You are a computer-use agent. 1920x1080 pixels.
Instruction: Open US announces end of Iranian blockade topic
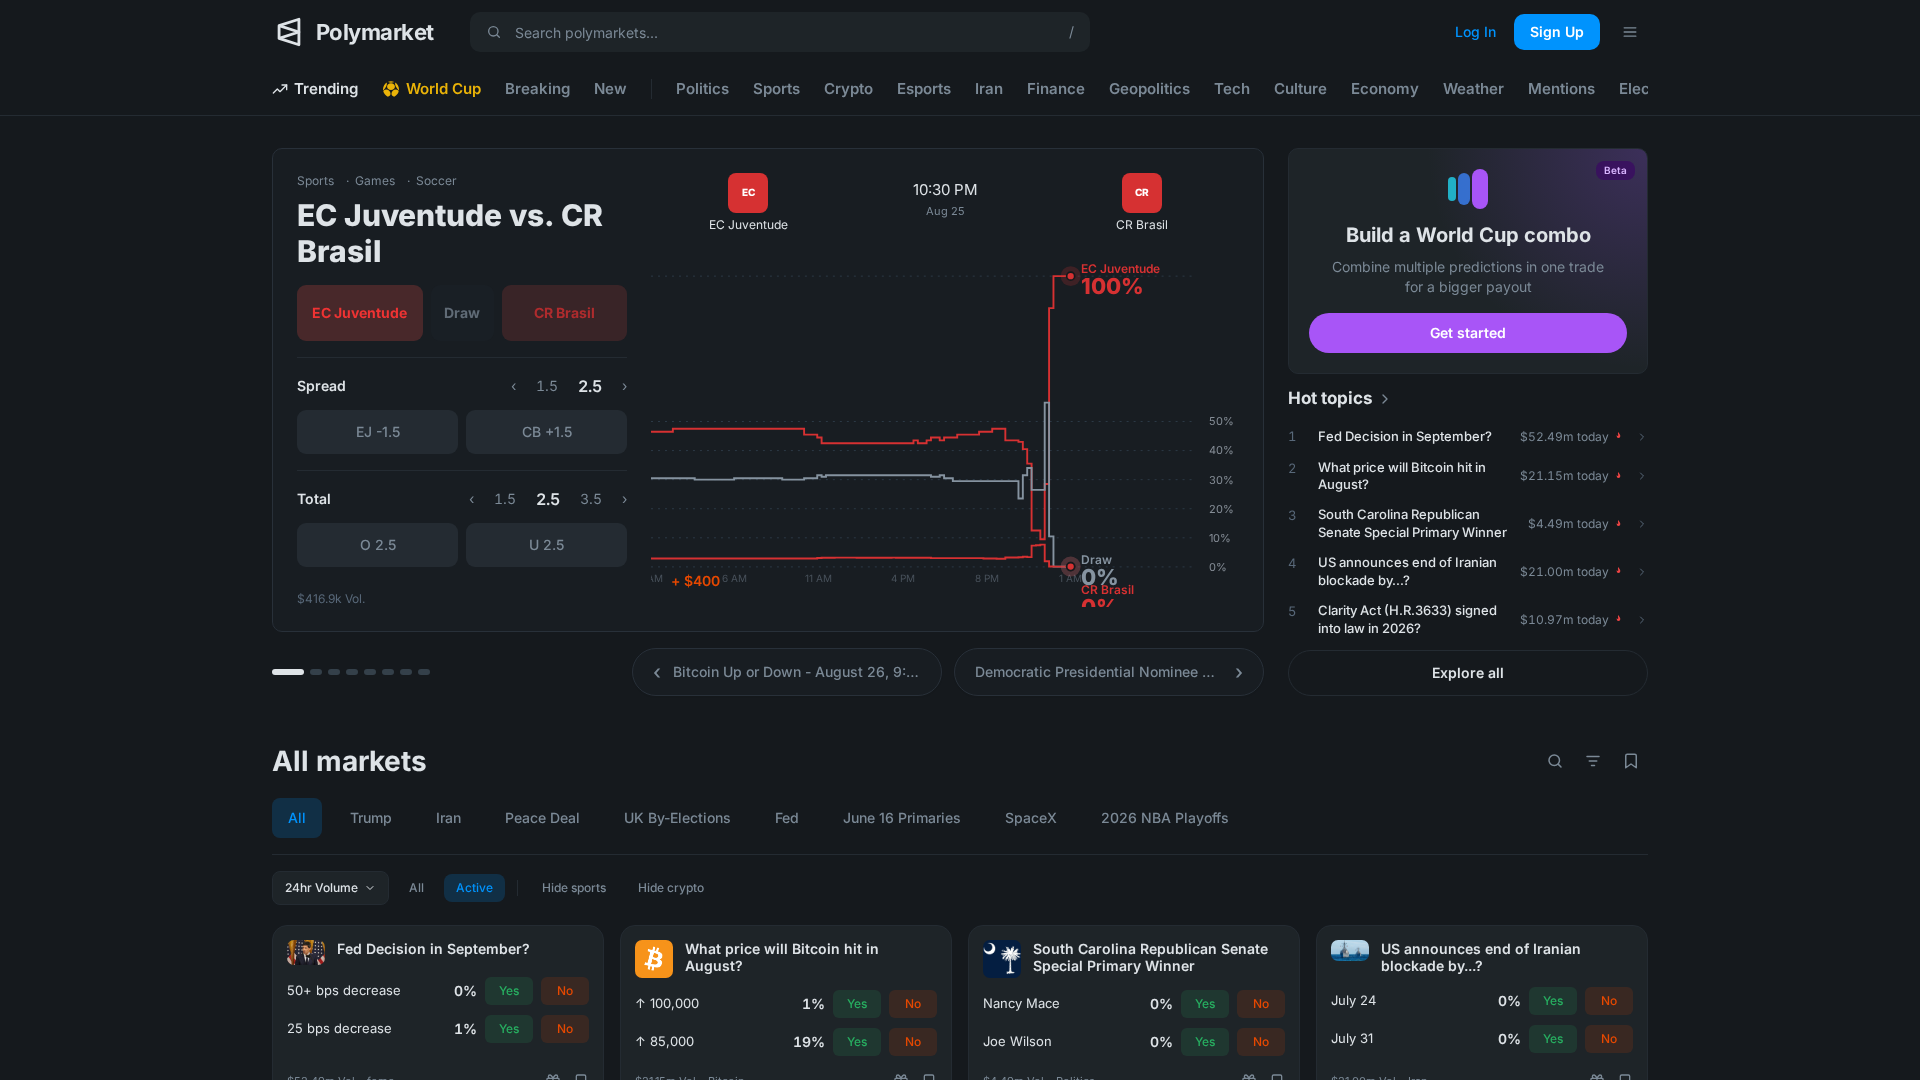[x=1468, y=572]
